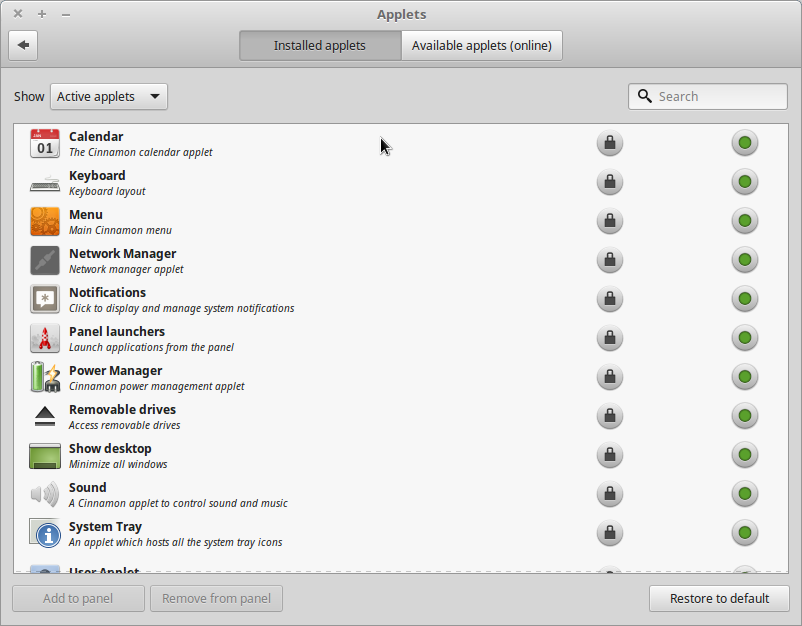Click the lock icon for System Tray
802x626 pixels.
[610, 533]
